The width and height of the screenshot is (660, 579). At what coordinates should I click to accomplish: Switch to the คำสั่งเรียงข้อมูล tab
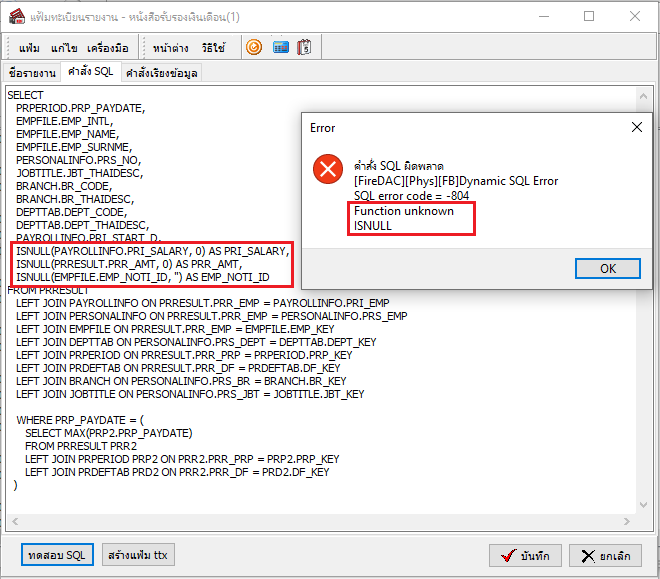click(161, 73)
